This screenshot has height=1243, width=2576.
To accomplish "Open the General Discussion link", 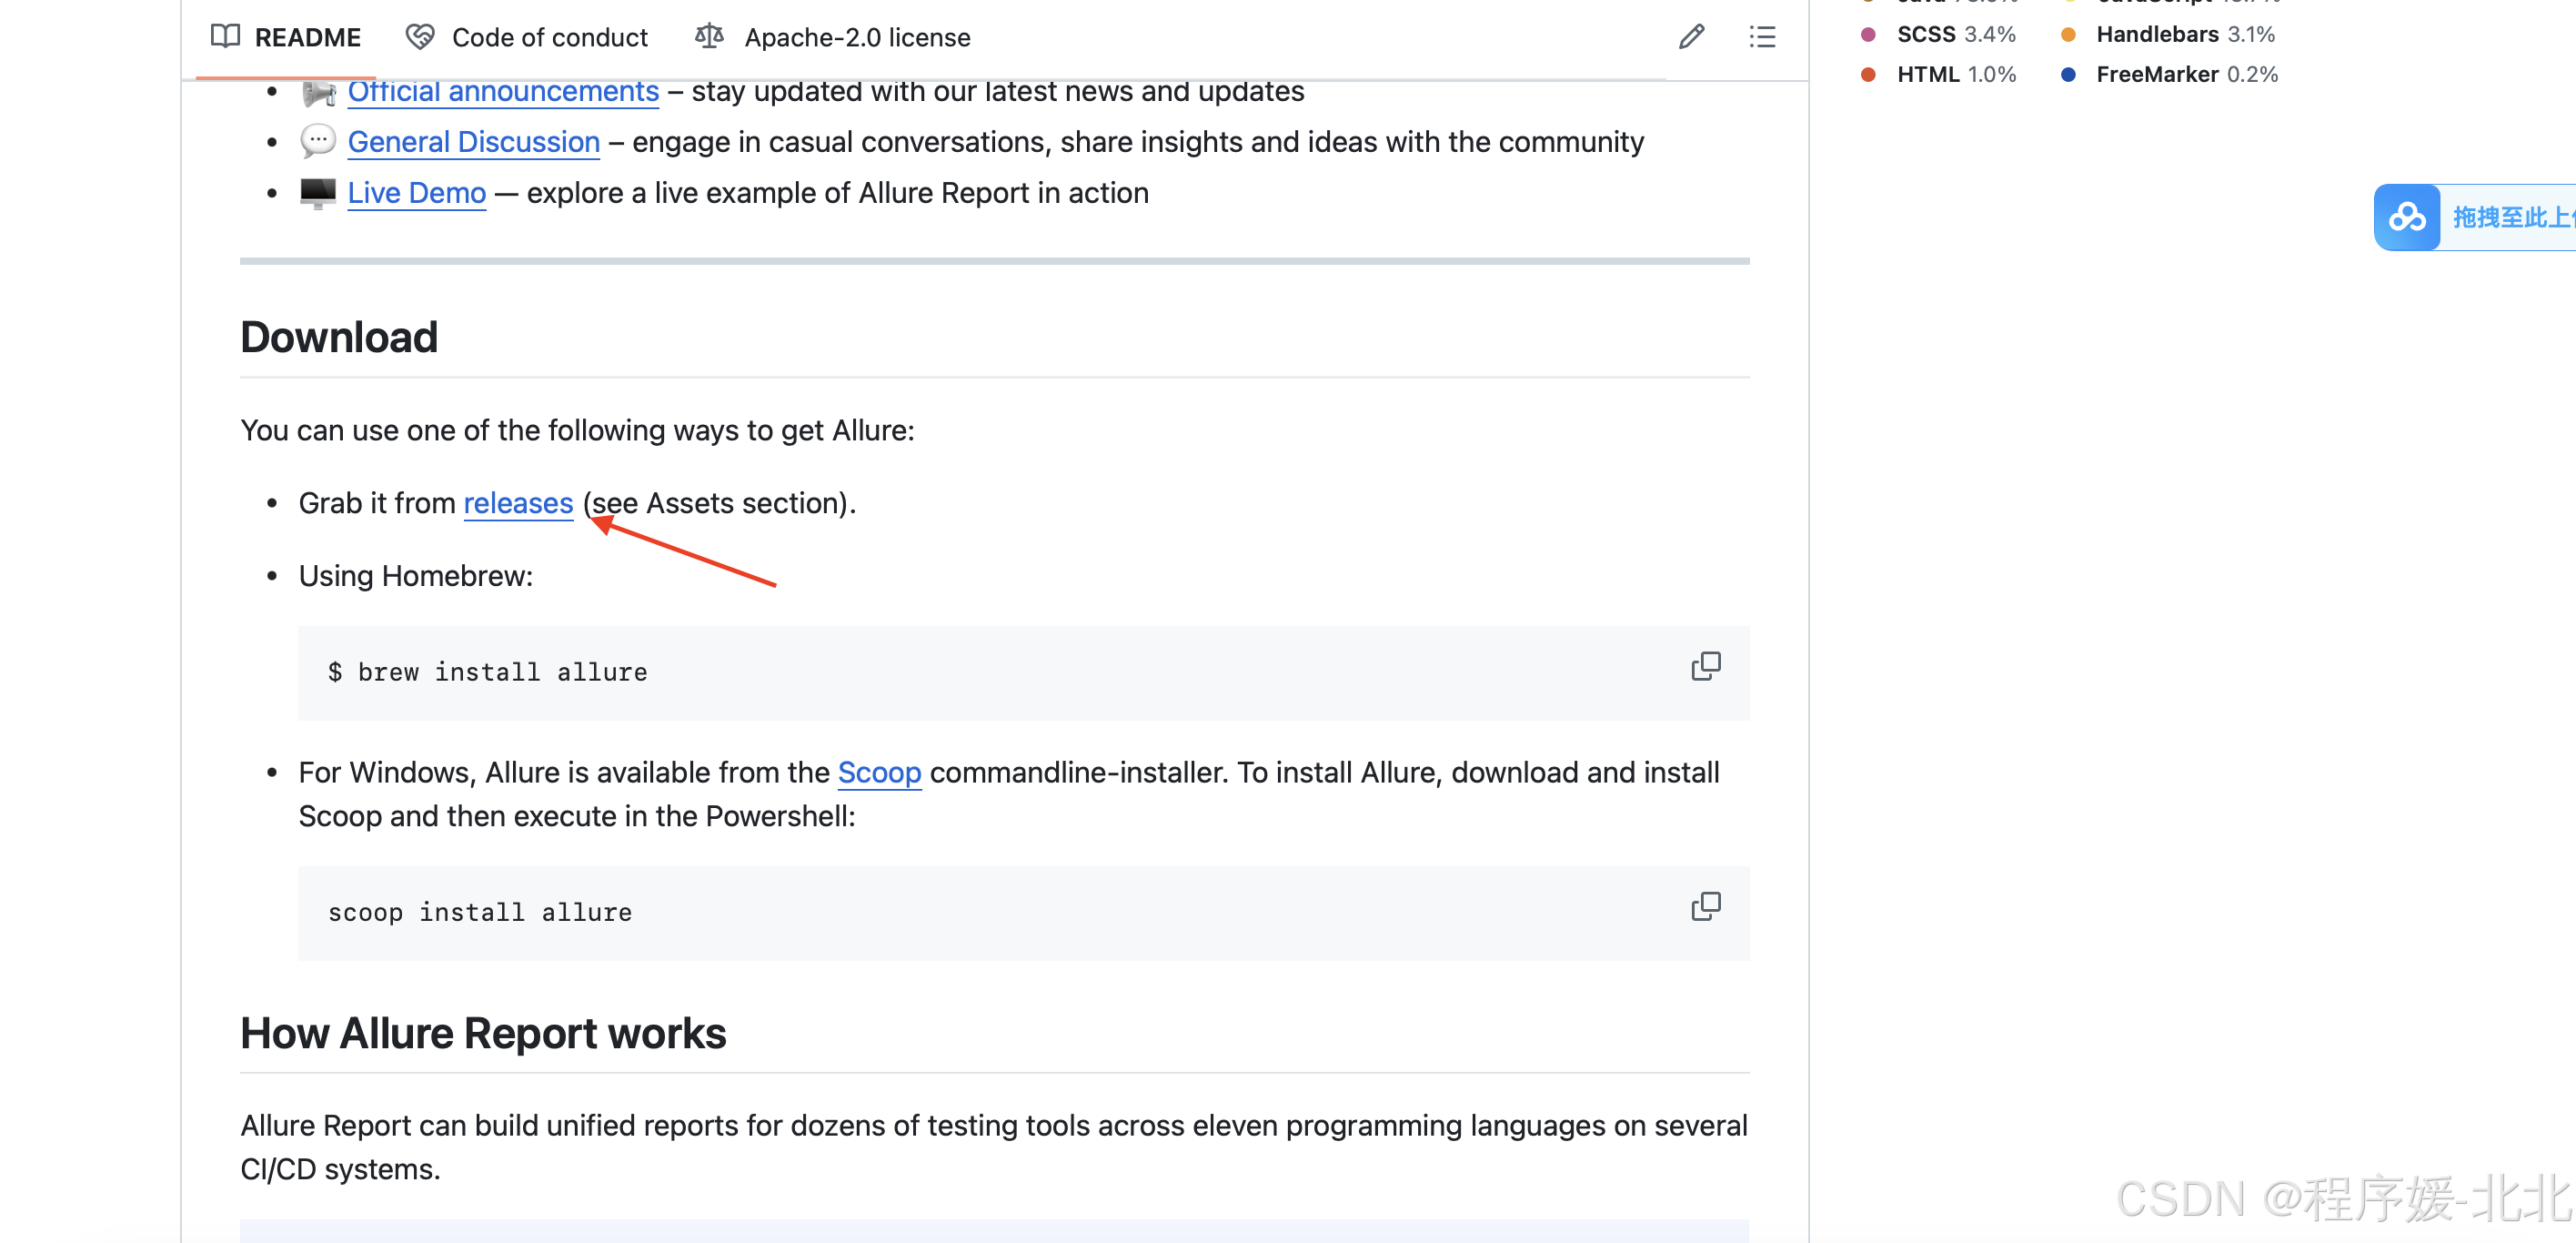I will (474, 142).
